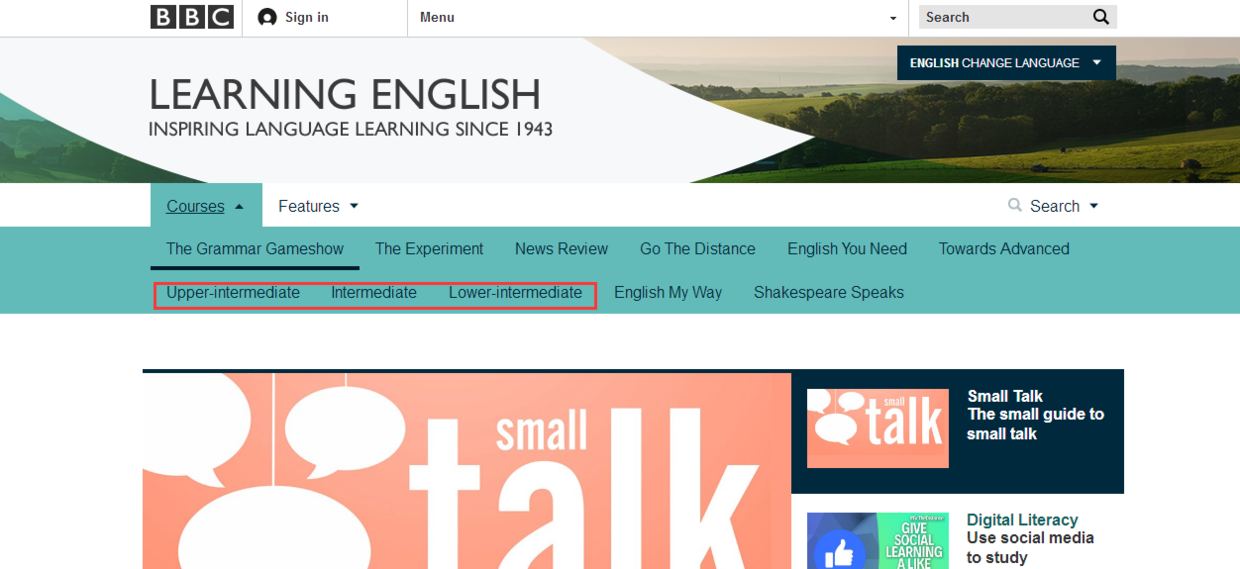The width and height of the screenshot is (1240, 569).
Task: Click the BBC Search input field
Action: coord(1005,17)
